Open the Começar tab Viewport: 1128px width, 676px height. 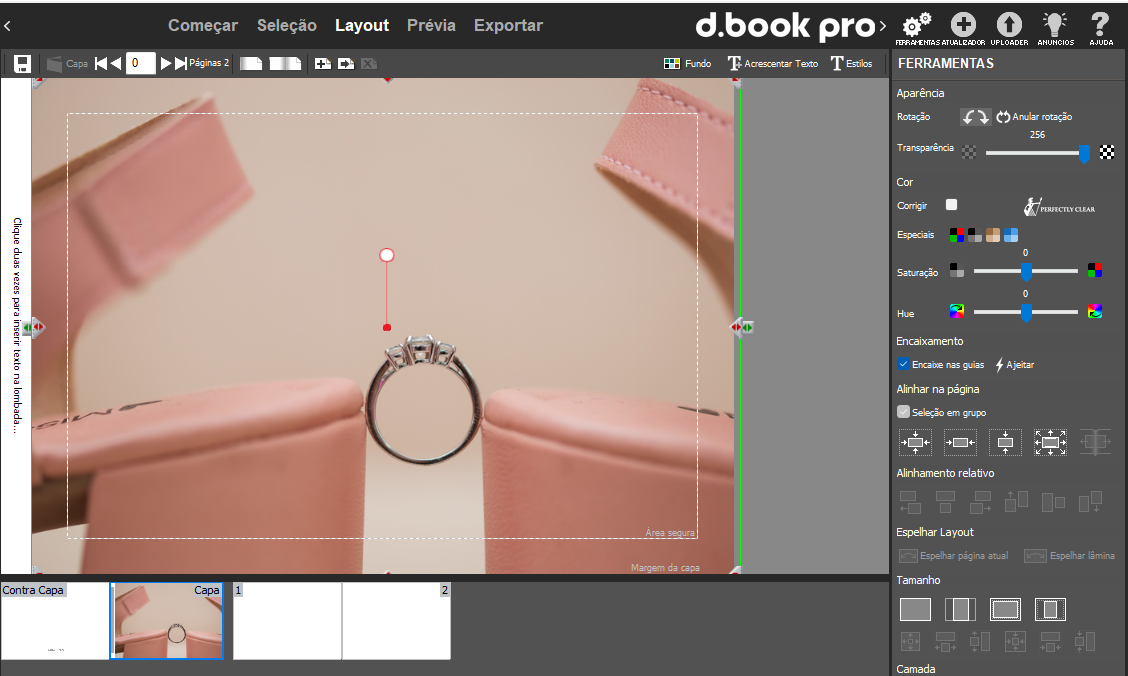click(x=203, y=25)
